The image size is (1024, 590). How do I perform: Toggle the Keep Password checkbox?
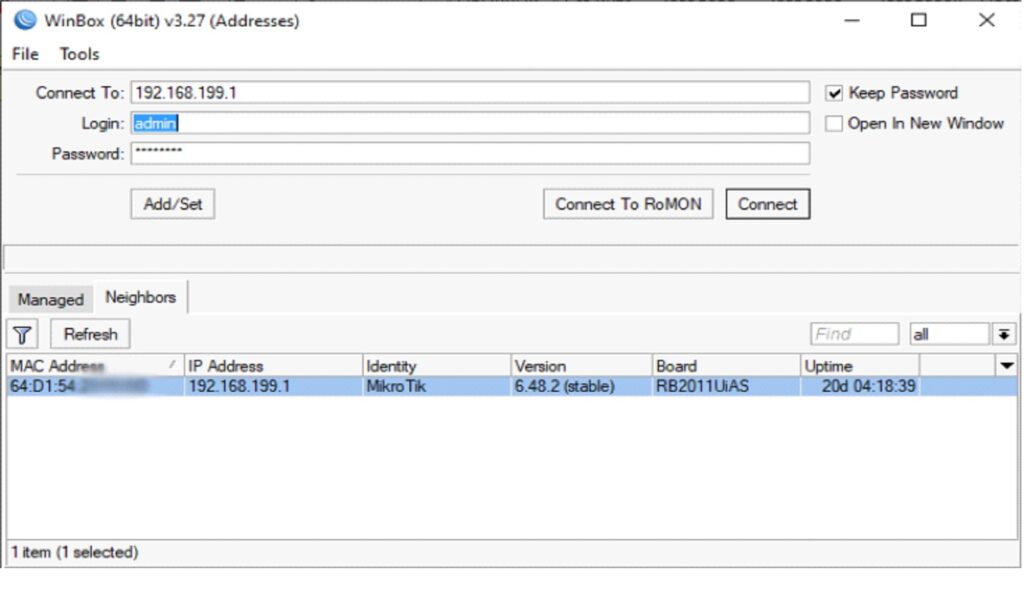[834, 93]
